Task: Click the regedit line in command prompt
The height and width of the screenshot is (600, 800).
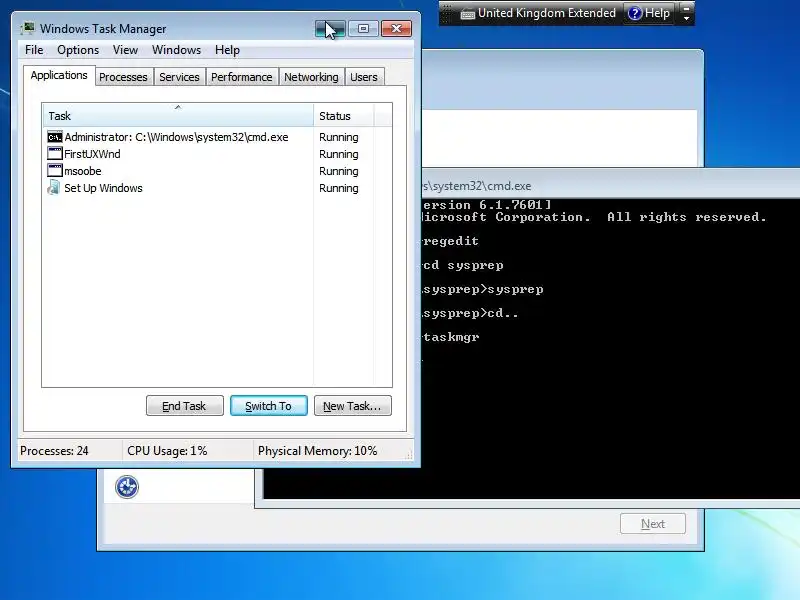Action: tap(451, 241)
